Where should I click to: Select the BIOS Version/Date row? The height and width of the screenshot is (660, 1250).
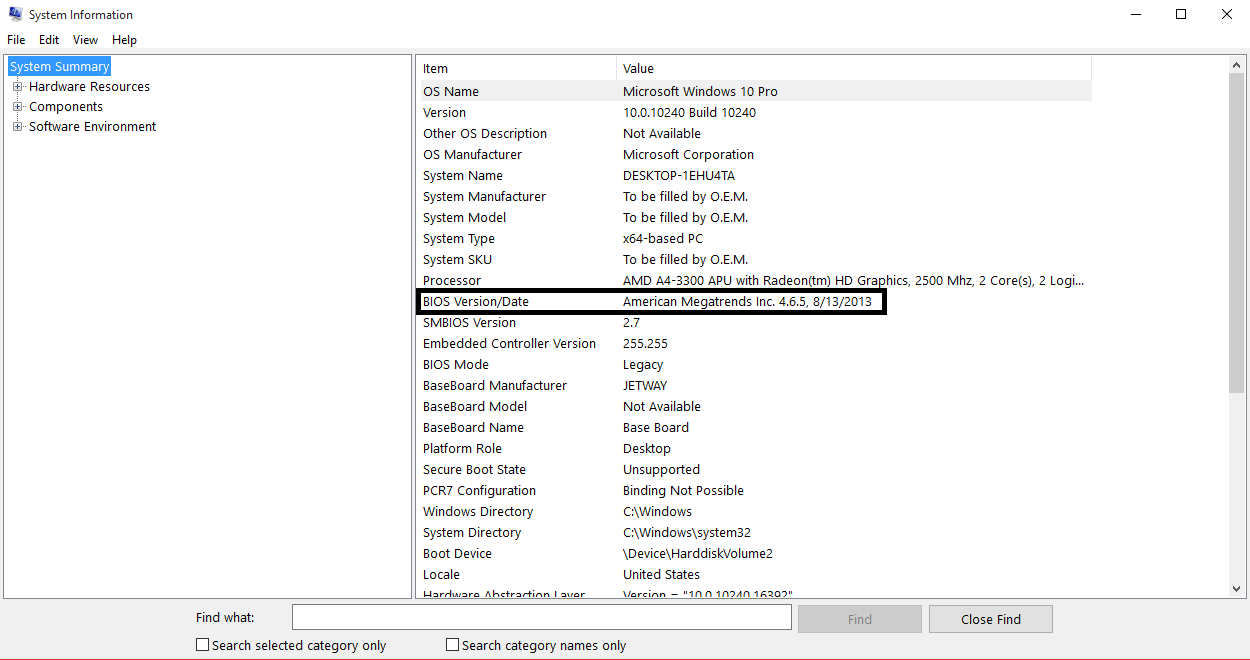coord(650,302)
